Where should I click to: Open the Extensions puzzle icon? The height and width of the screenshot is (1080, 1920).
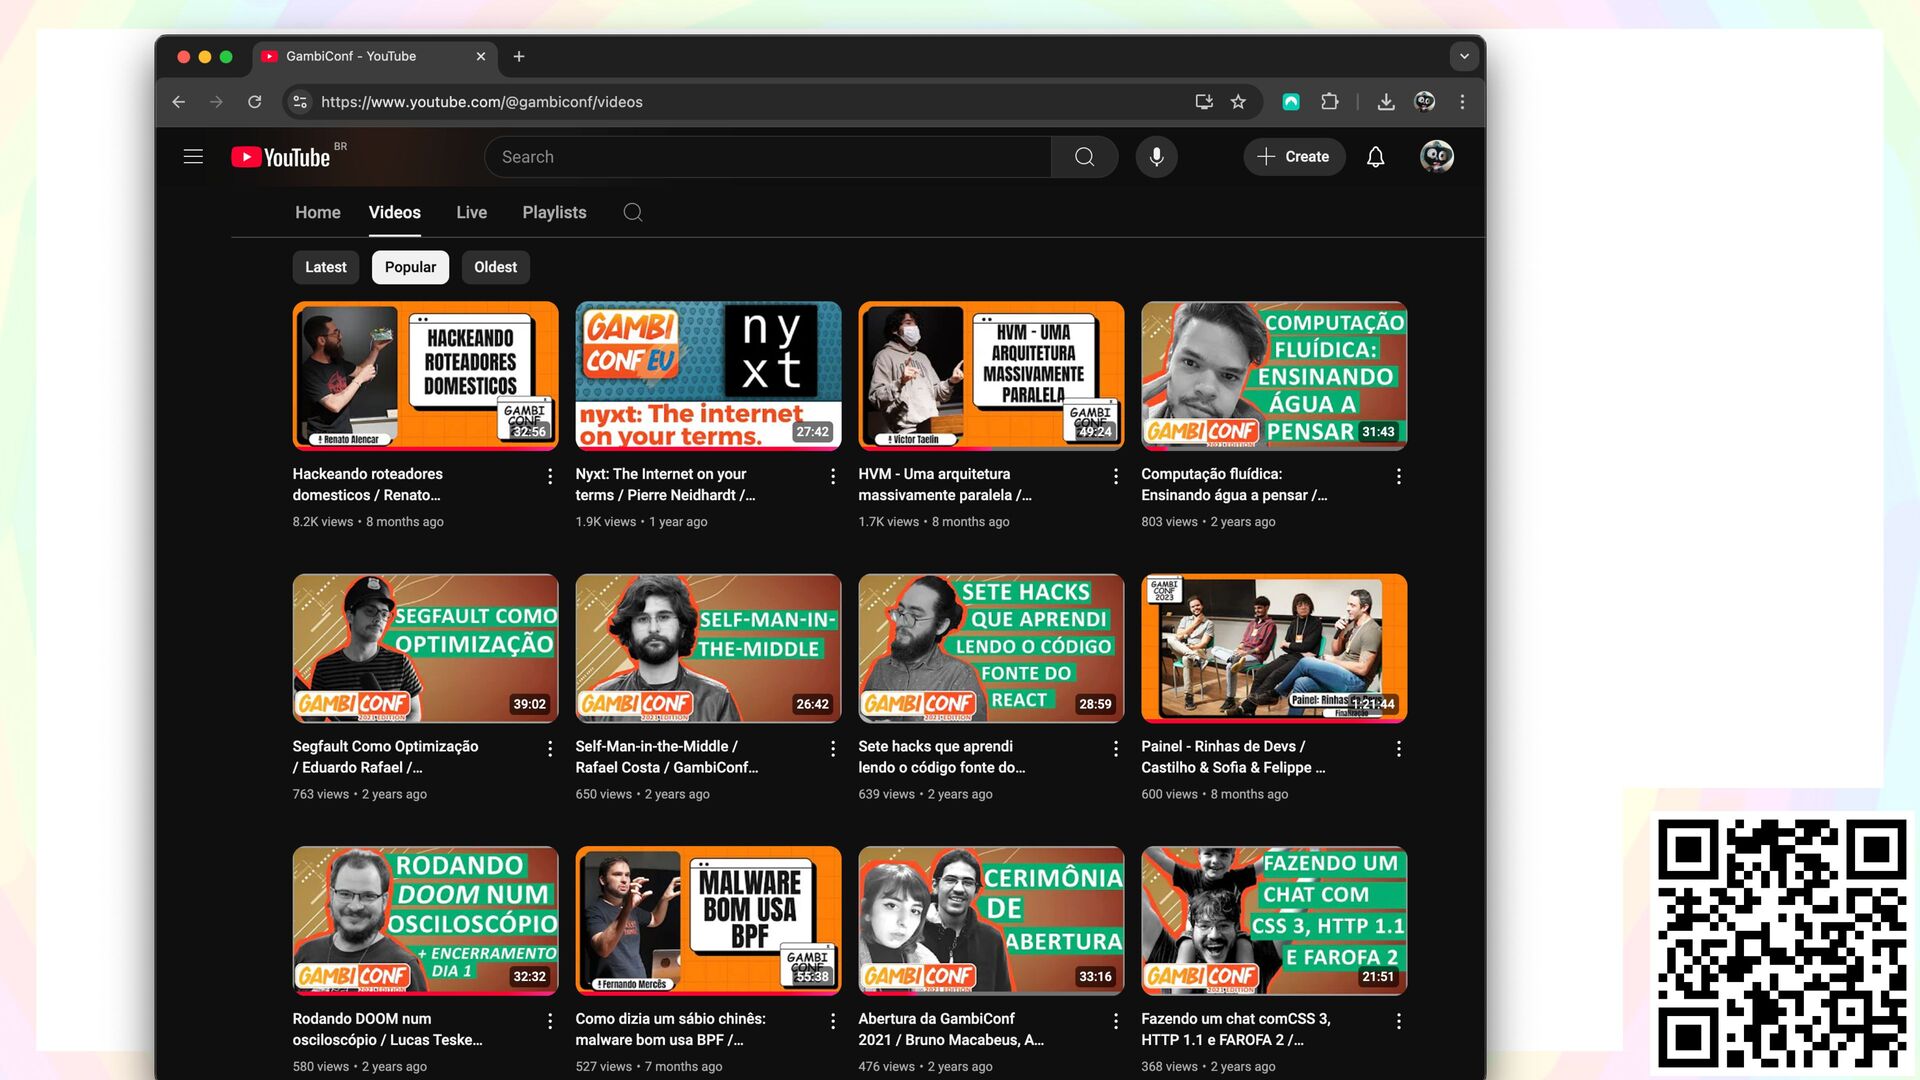(x=1329, y=102)
